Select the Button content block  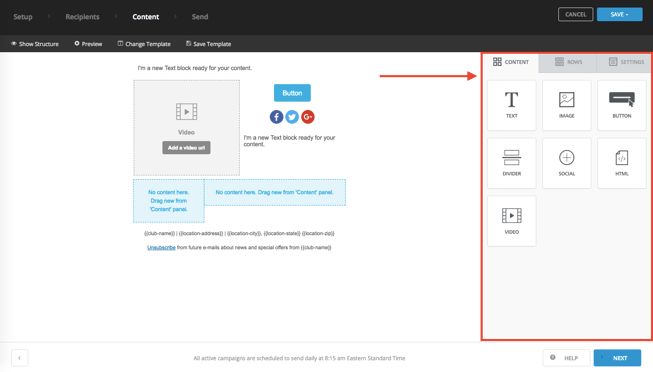point(621,105)
